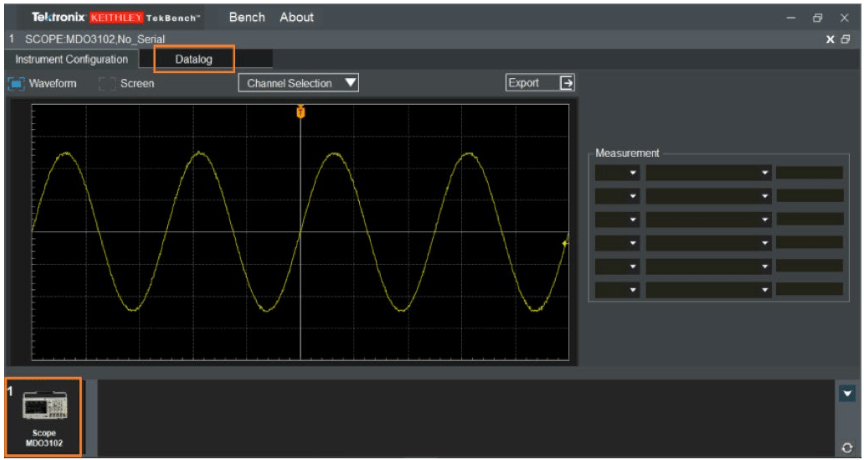
Task: Close the SCOPE:MDO3102 panel with the X
Action: 830,39
